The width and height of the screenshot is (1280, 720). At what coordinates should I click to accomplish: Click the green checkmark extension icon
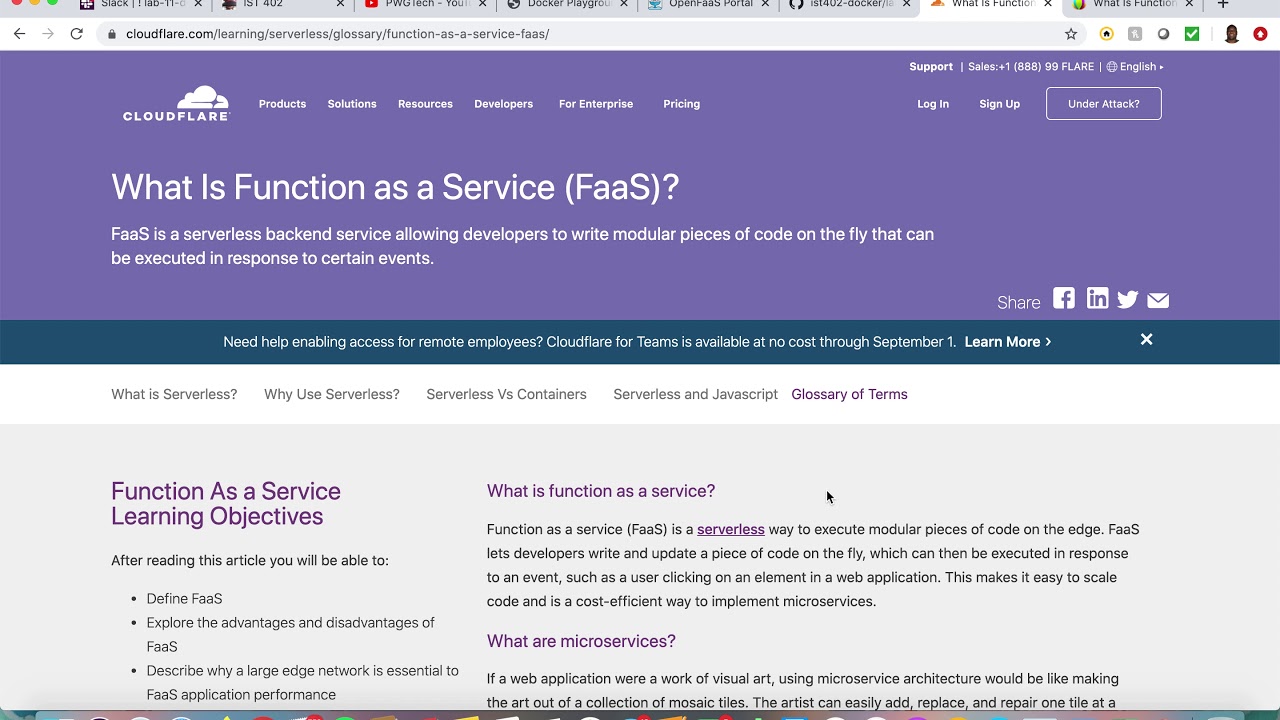1192,34
